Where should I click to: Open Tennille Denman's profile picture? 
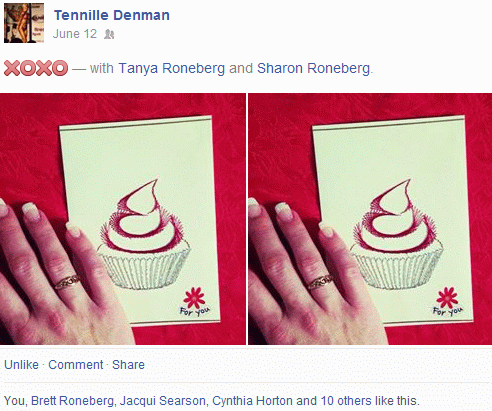tap(24, 23)
